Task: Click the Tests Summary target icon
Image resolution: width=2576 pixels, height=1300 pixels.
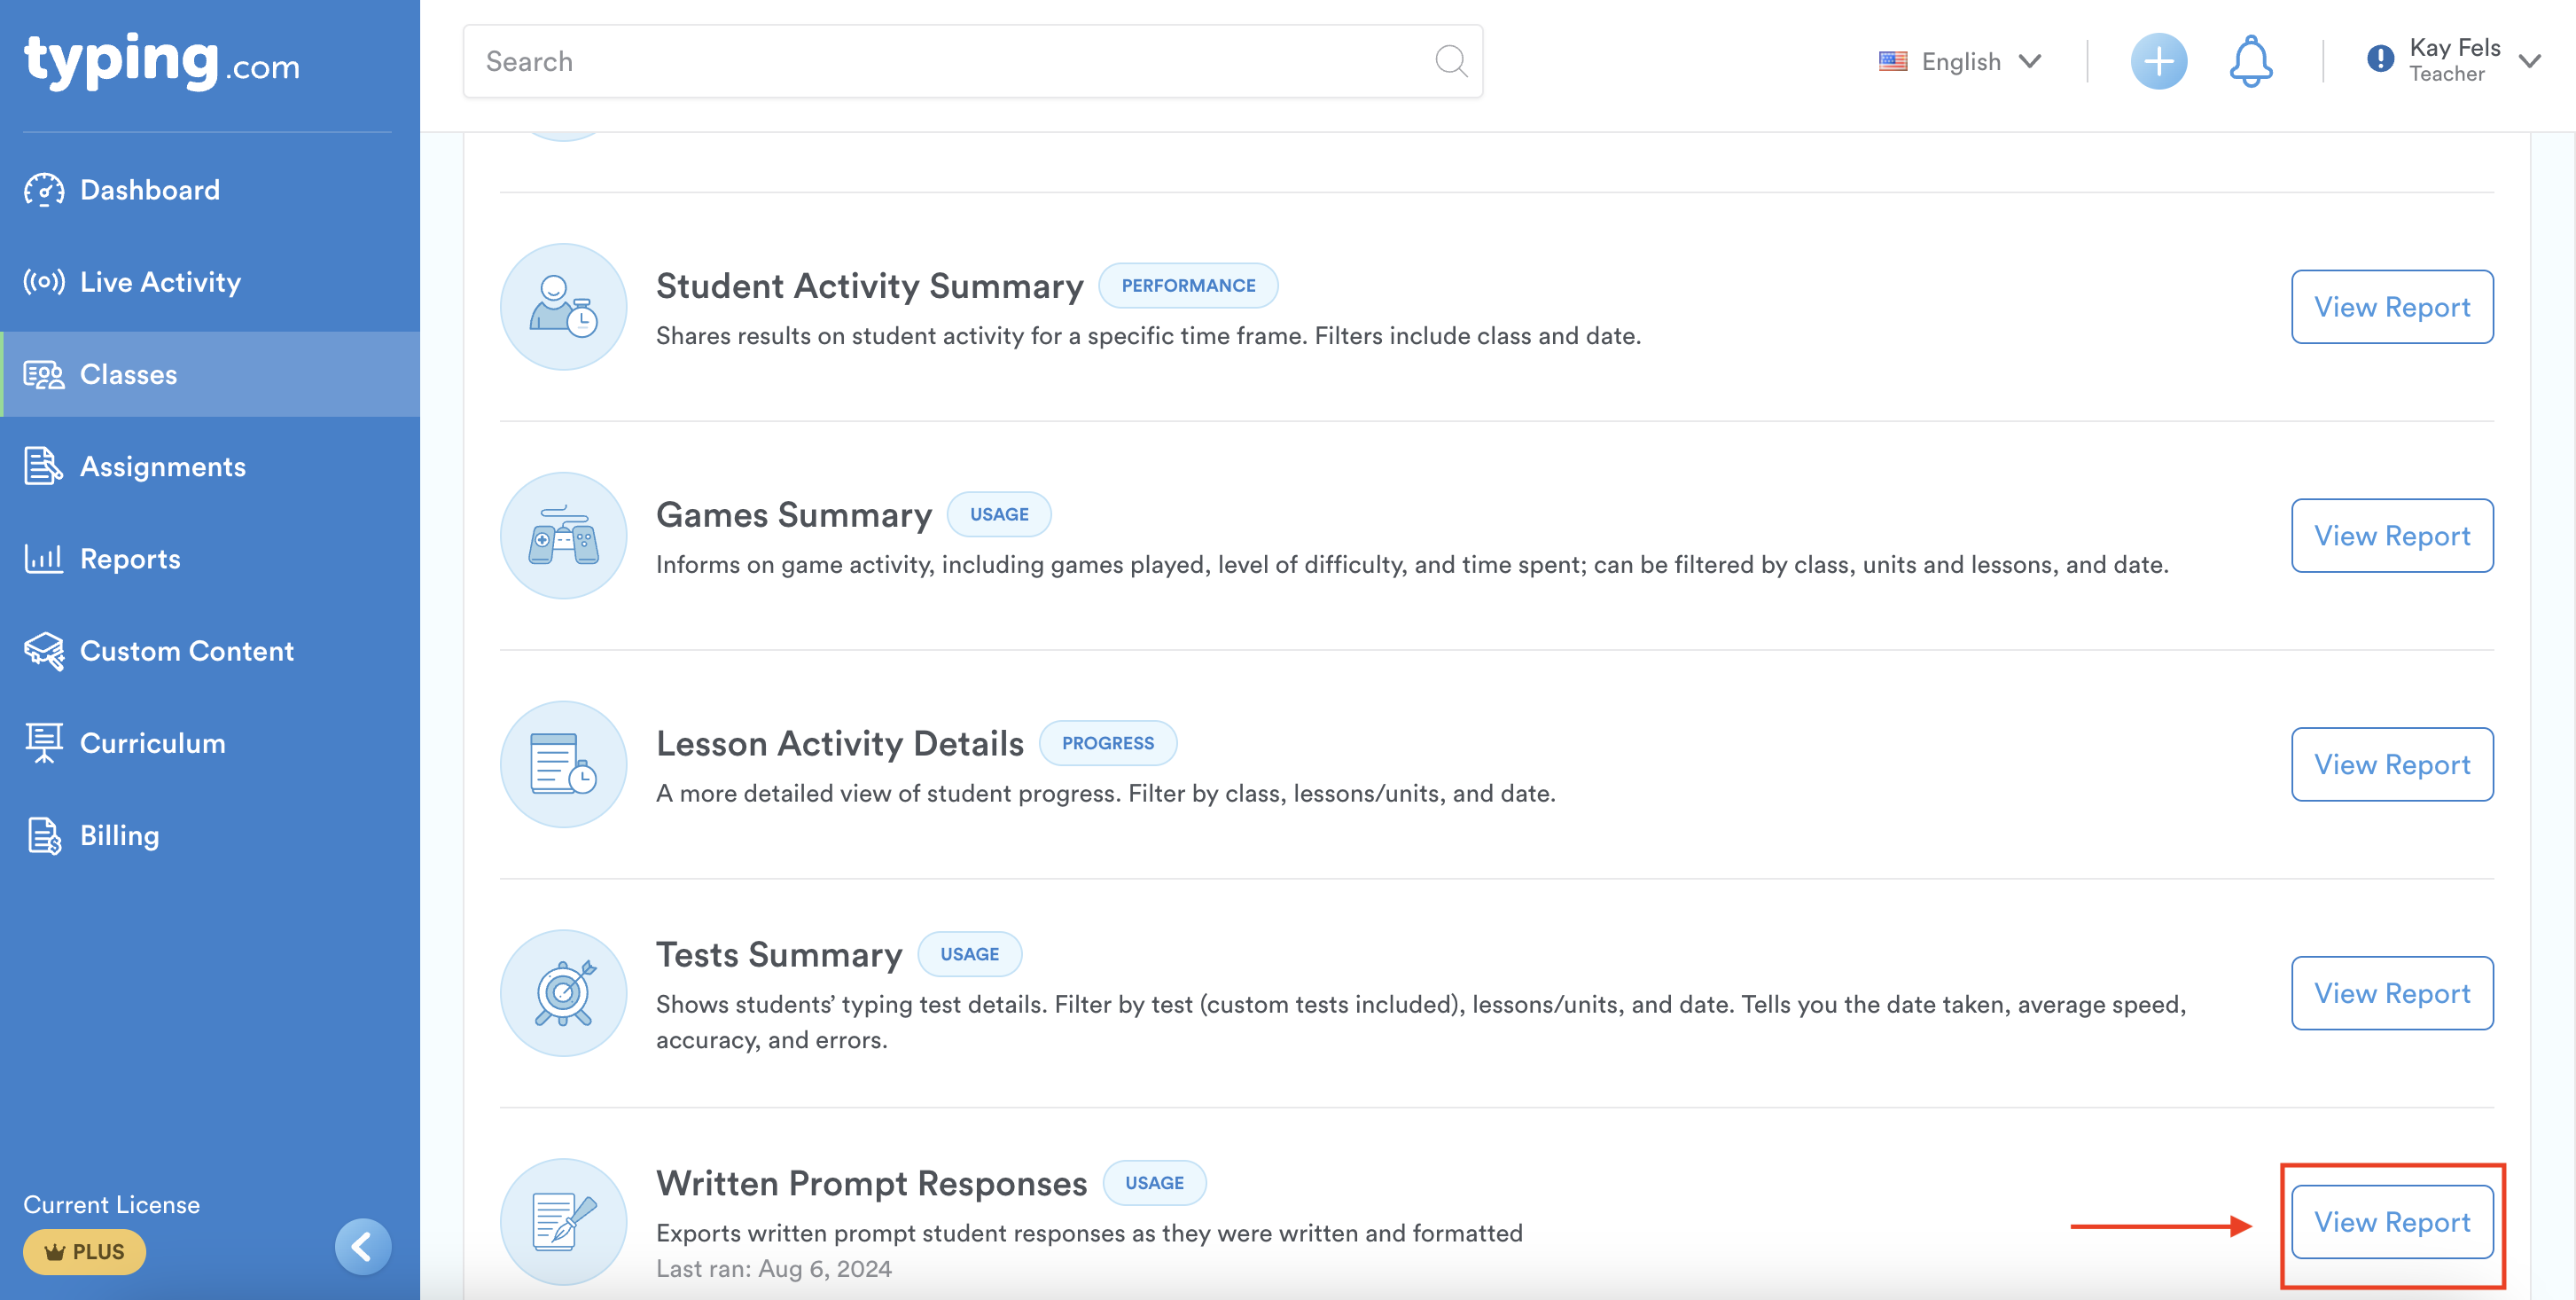Action: click(x=563, y=993)
